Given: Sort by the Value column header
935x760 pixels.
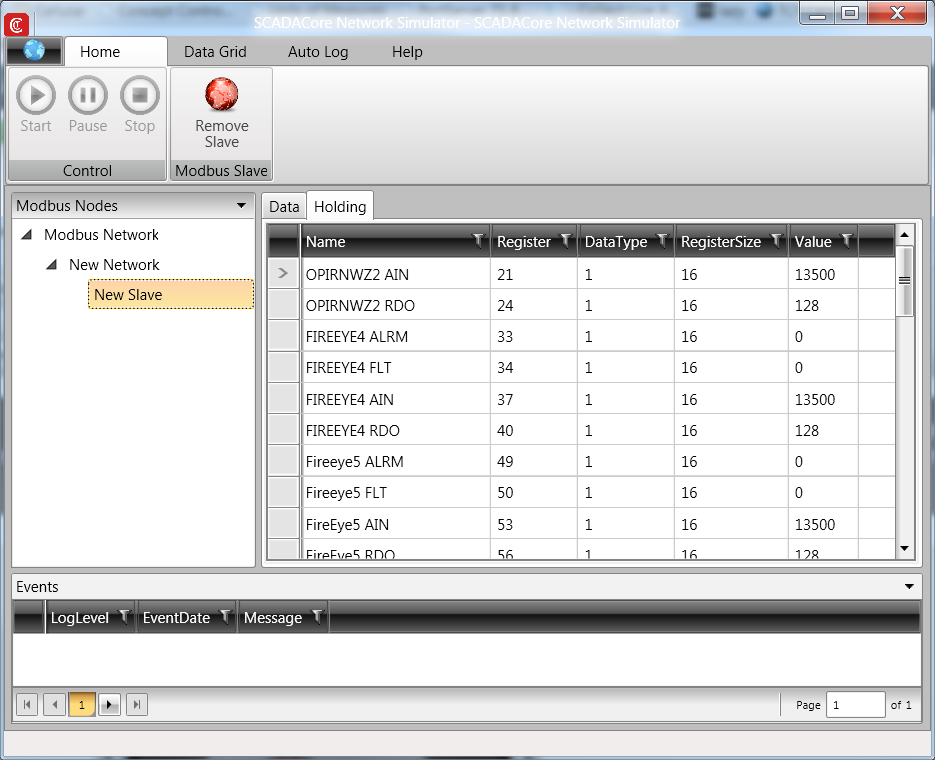Looking at the screenshot, I should (x=813, y=241).
